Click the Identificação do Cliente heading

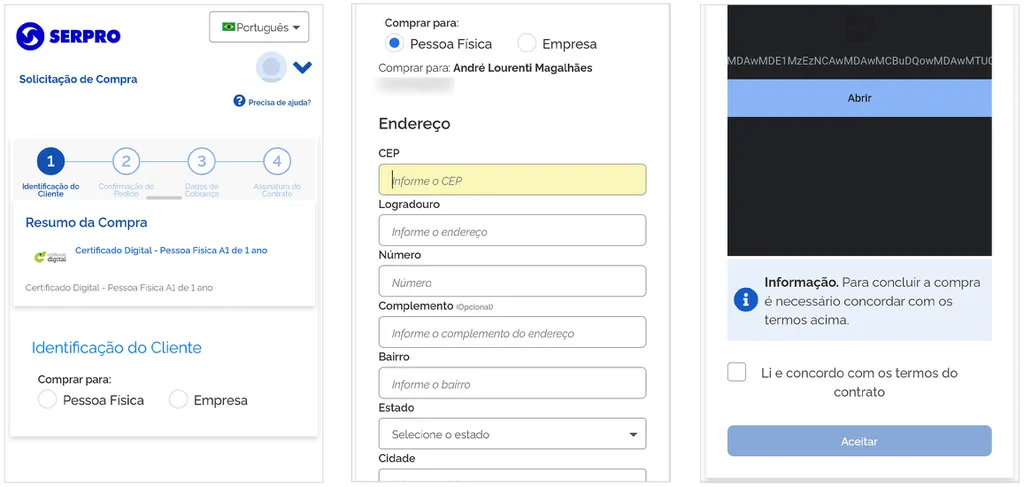click(x=116, y=348)
